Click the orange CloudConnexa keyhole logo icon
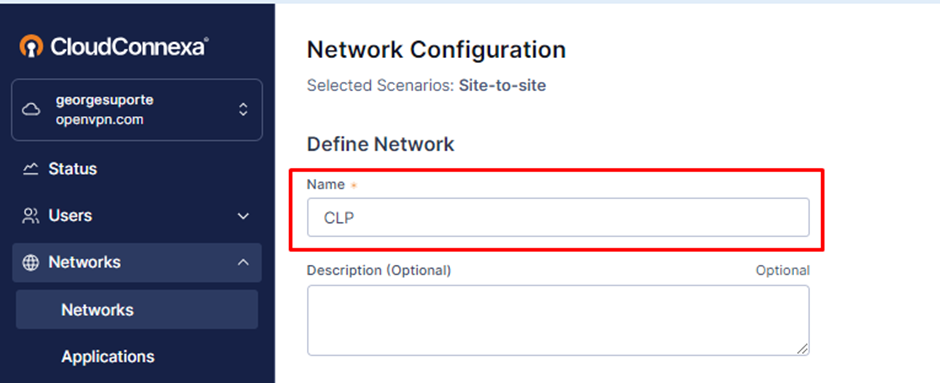Viewport: 940px width, 383px height. (x=31, y=47)
